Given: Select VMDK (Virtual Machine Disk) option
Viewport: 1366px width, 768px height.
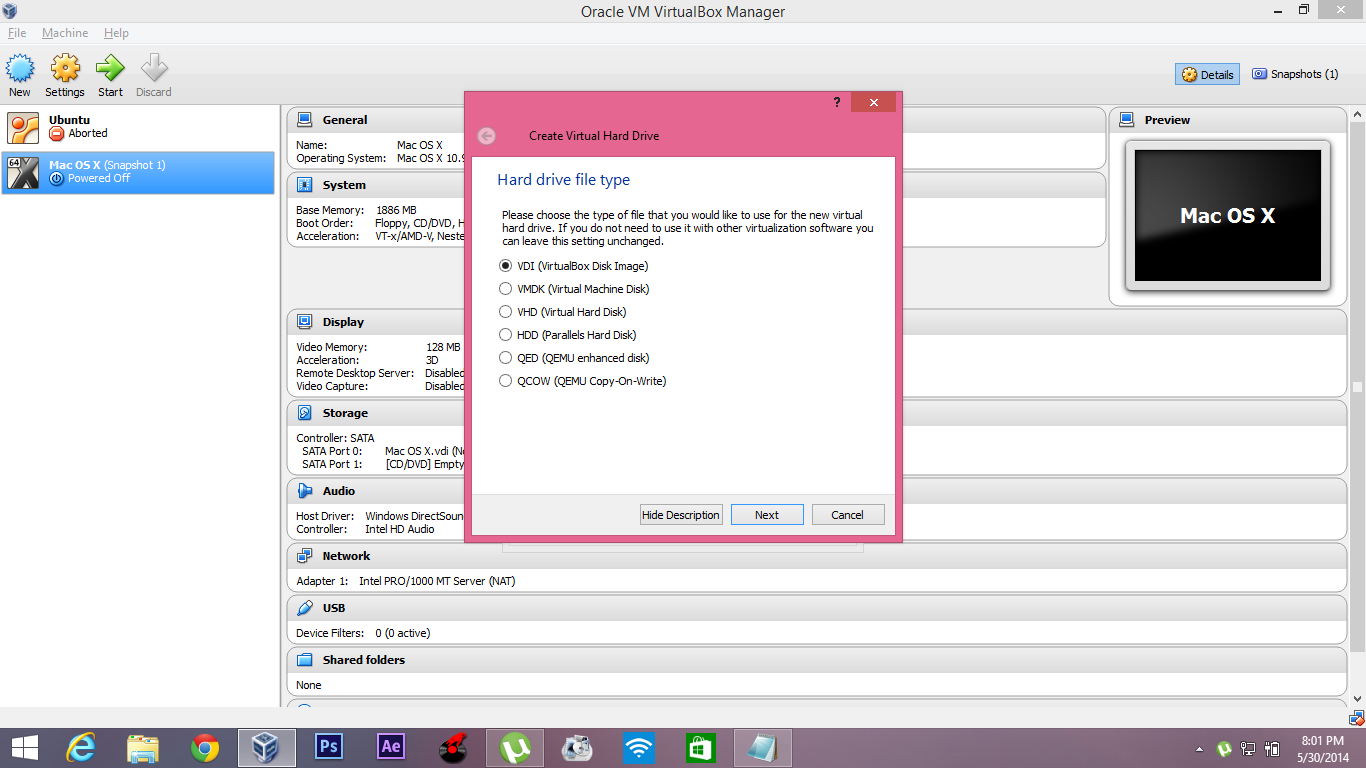Looking at the screenshot, I should (x=574, y=289).
